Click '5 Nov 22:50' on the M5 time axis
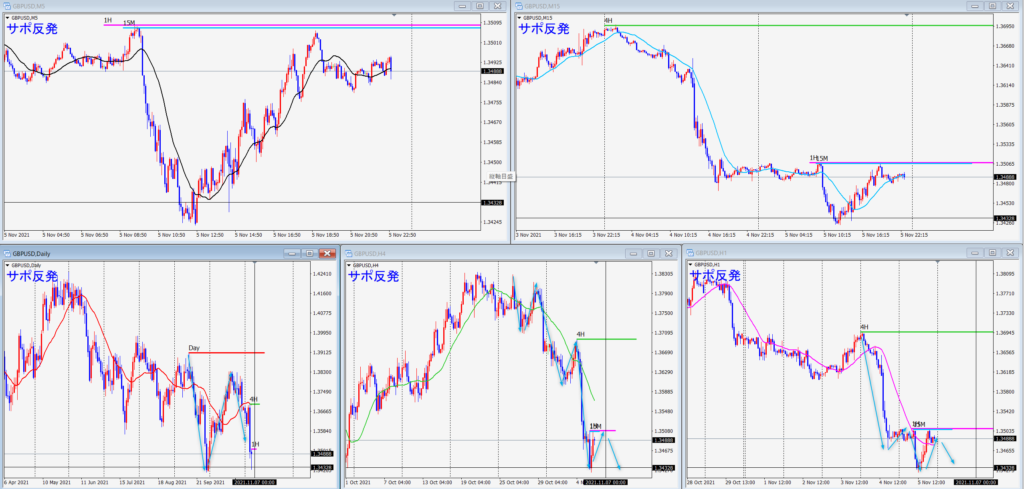Screen dimensions: 1024x489 (403, 234)
